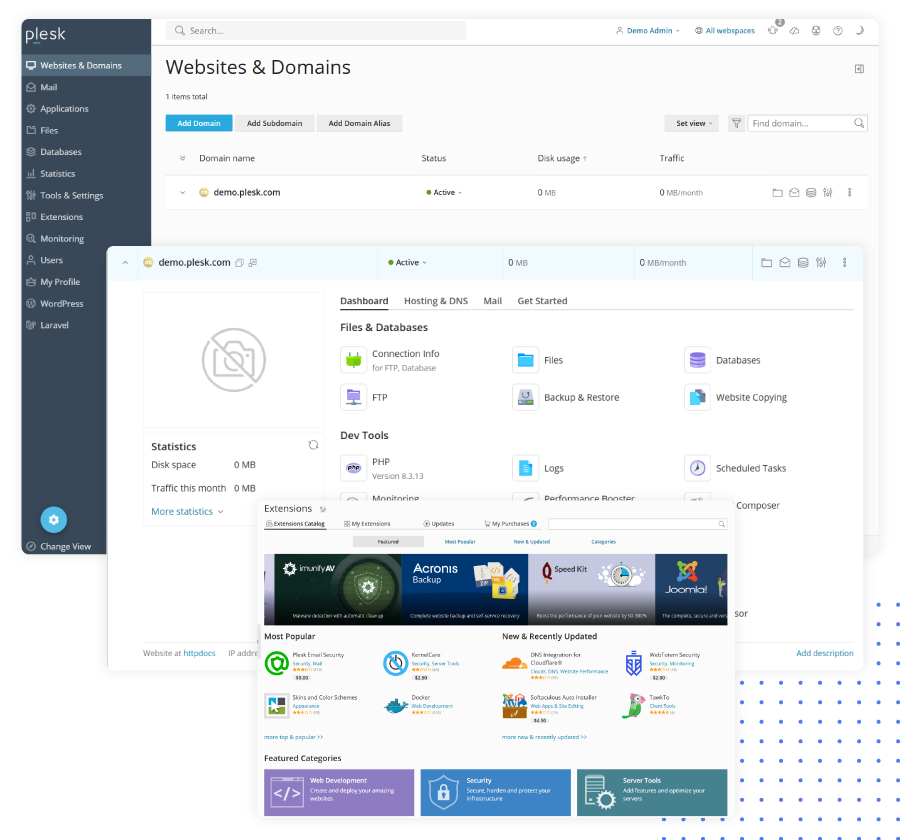Click the Add Subdomain button
The height and width of the screenshot is (840, 900).
coord(275,123)
